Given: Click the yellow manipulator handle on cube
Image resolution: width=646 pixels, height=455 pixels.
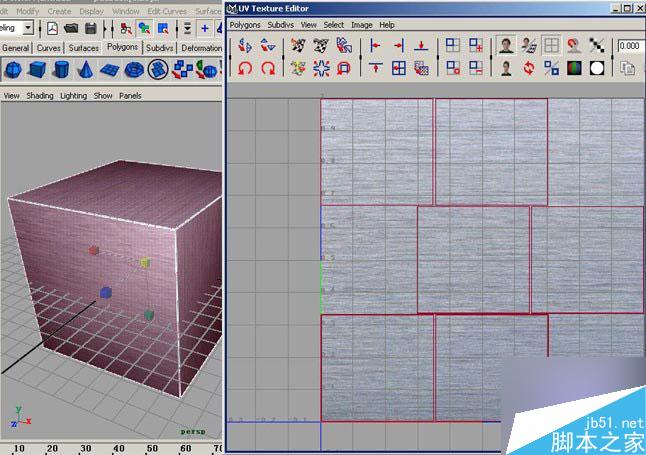Looking at the screenshot, I should (x=145, y=262).
